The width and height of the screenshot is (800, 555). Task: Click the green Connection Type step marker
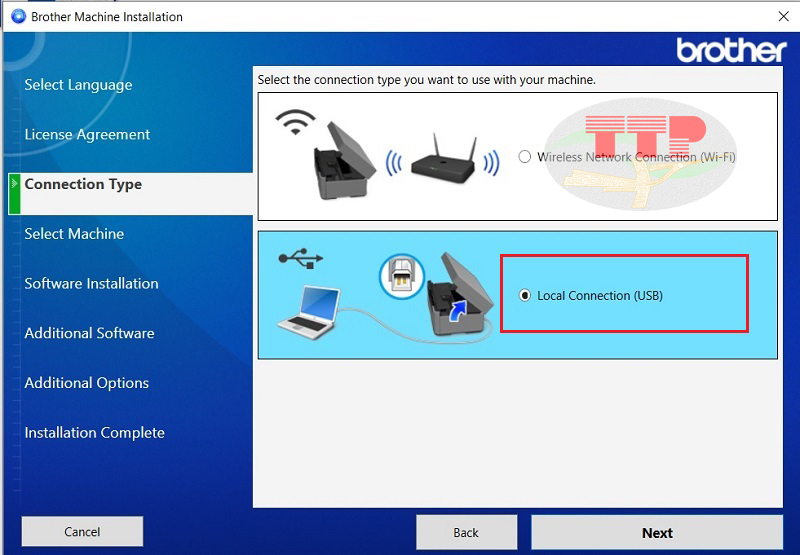(x=14, y=193)
